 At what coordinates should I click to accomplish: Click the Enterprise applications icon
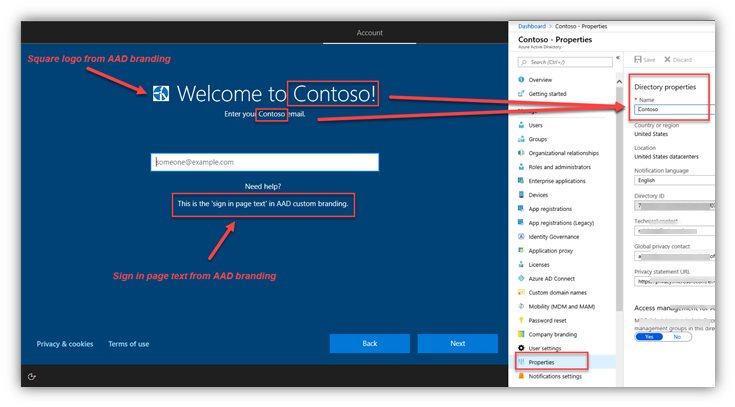[521, 181]
